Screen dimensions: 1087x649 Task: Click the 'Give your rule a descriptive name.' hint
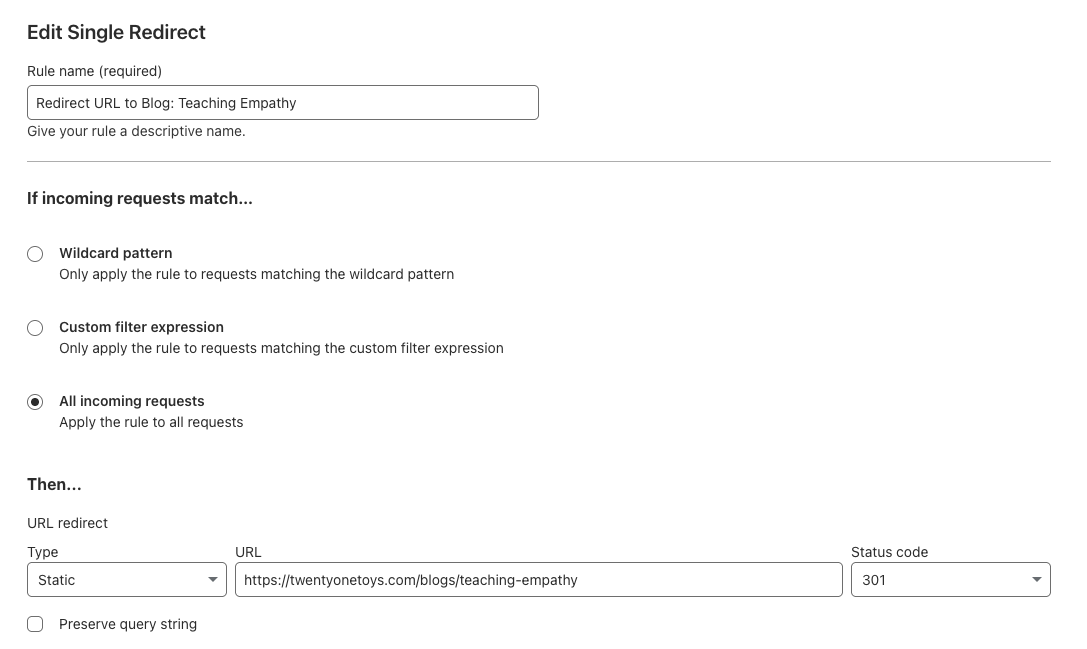(136, 131)
